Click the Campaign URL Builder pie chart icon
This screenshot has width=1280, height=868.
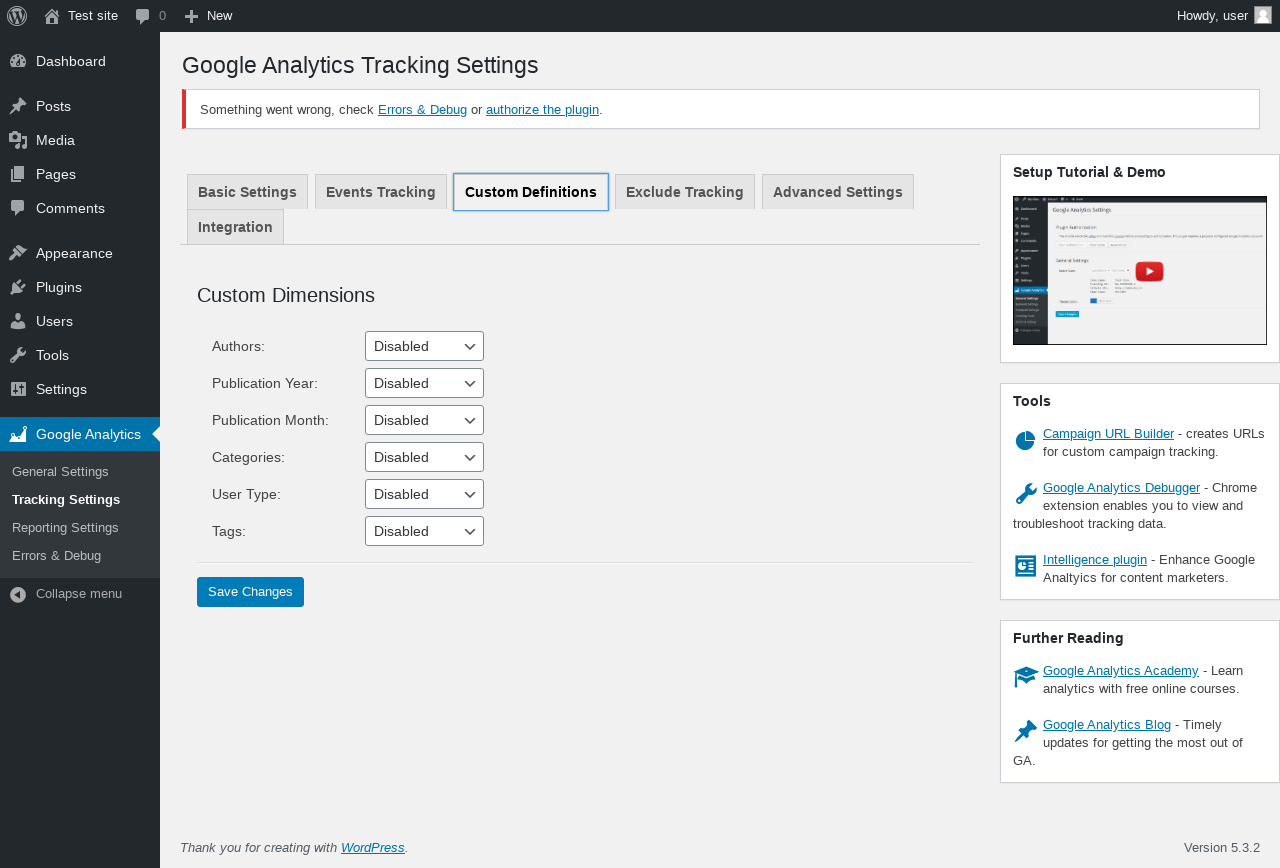(1025, 441)
